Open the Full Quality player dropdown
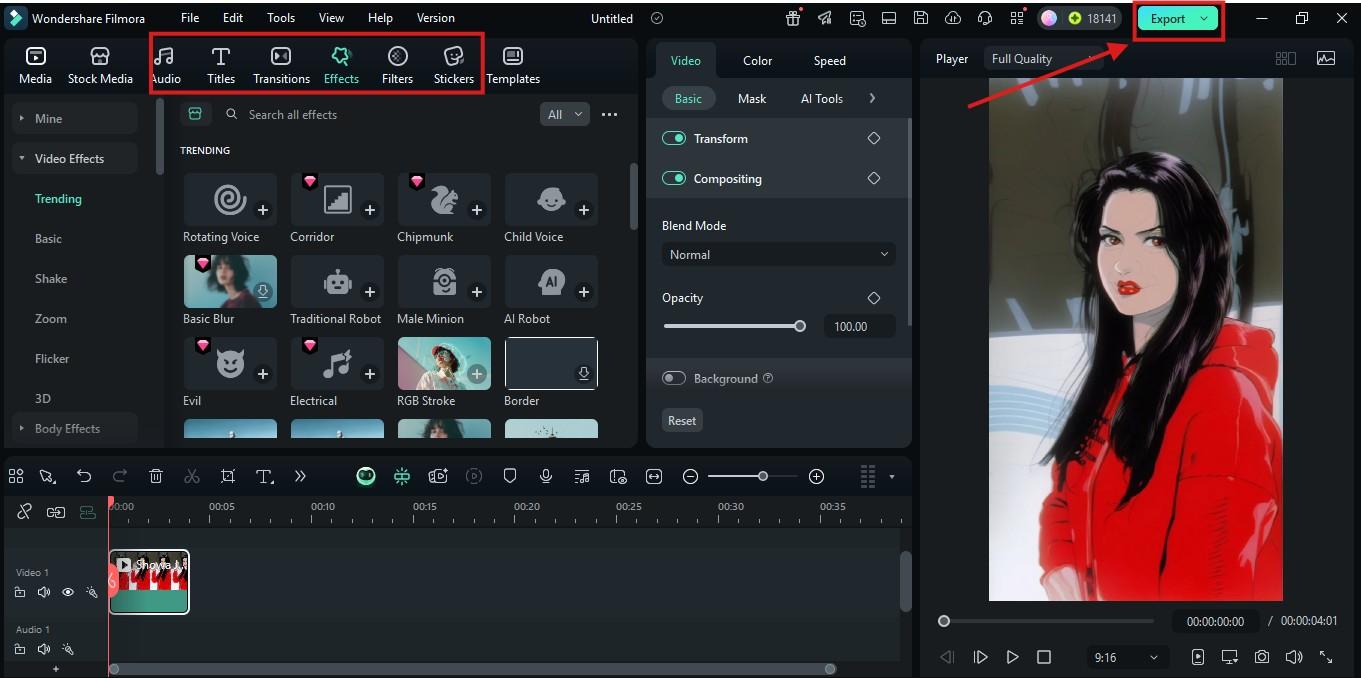This screenshot has height=678, width=1361. coord(1045,59)
